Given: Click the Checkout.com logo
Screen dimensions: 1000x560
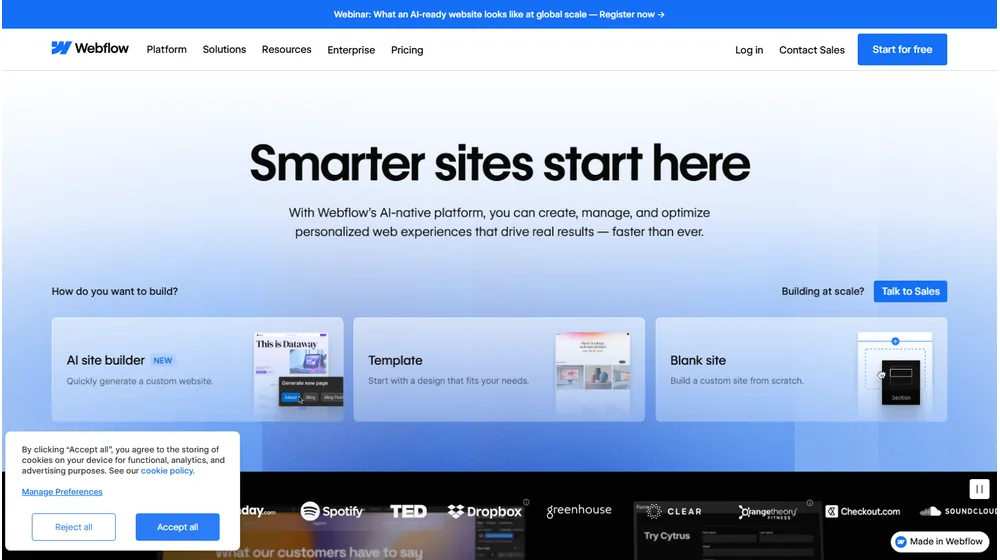Looking at the screenshot, I should coord(863,511).
